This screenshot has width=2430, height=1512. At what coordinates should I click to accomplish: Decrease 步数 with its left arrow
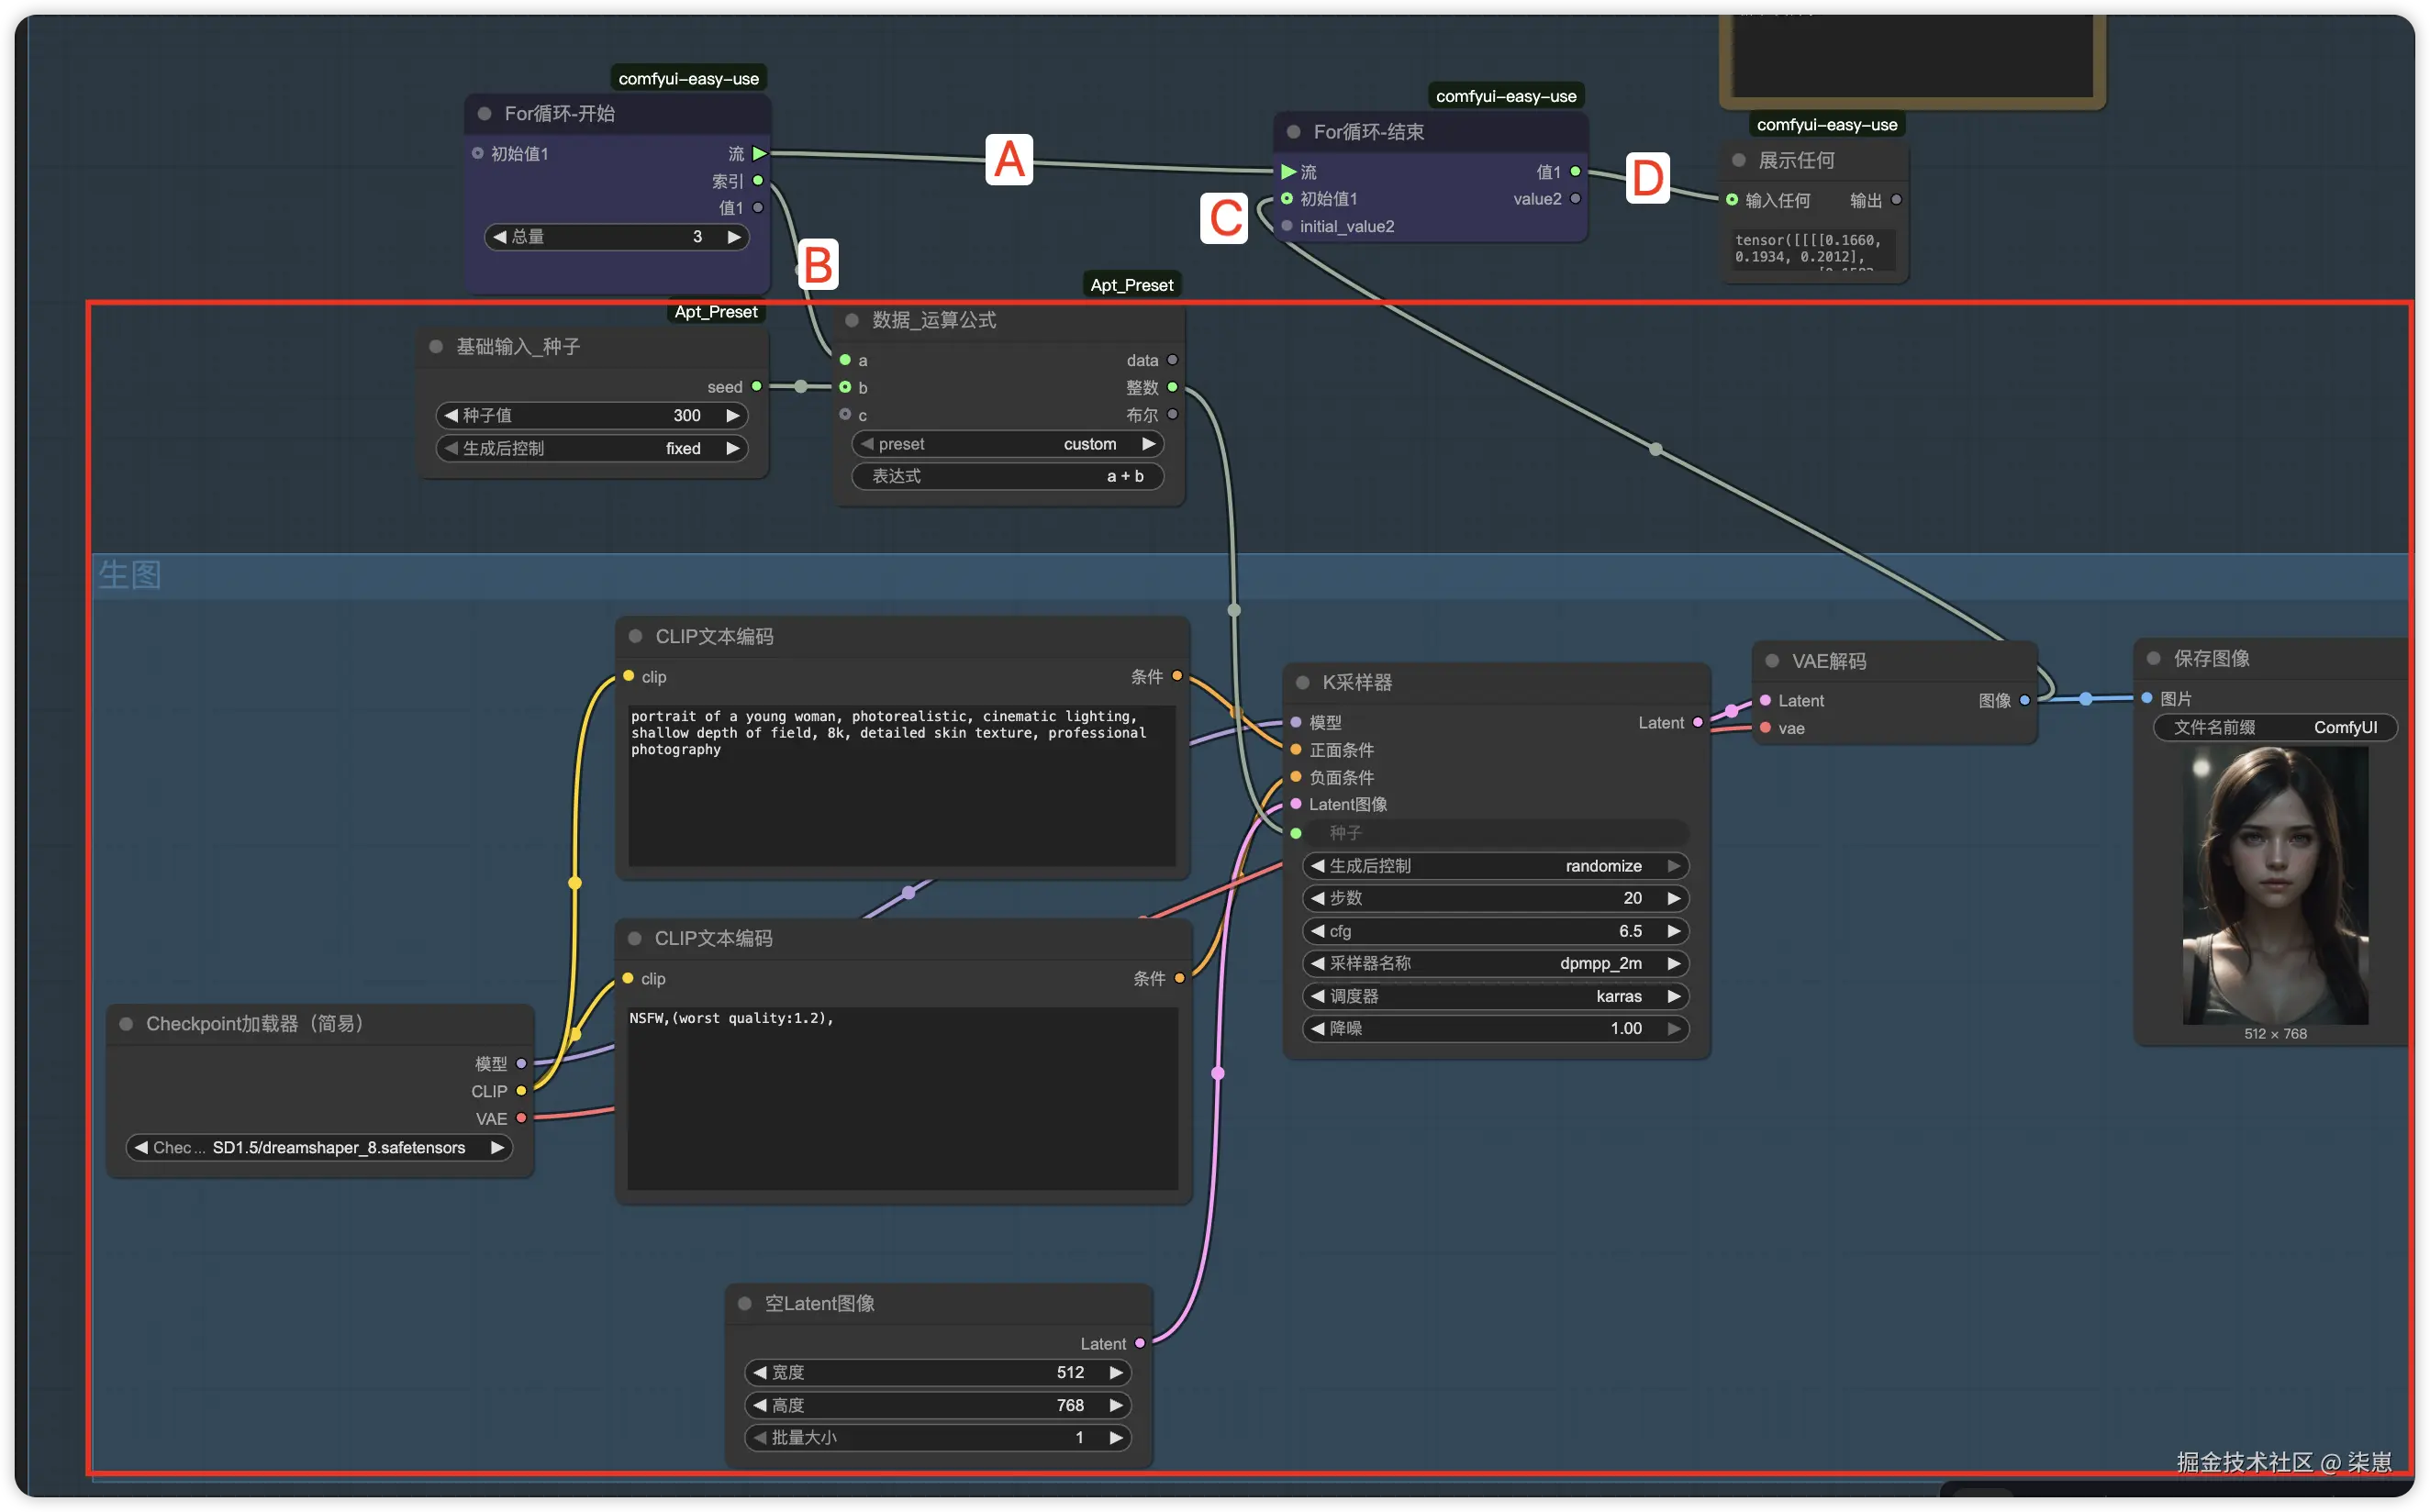(1317, 898)
